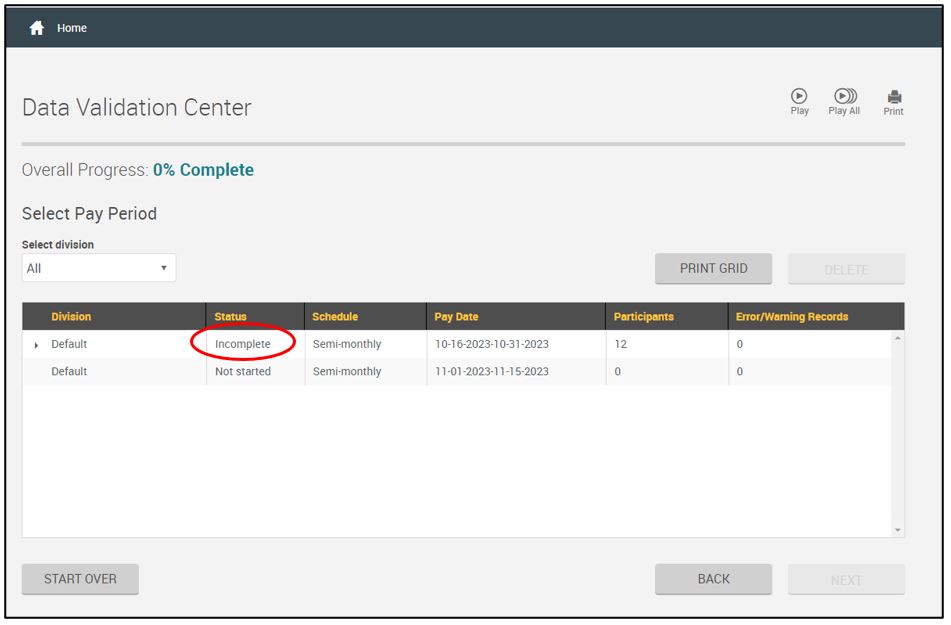Sort by the Schedule column header
The width and height of the screenshot is (951, 625).
335,317
